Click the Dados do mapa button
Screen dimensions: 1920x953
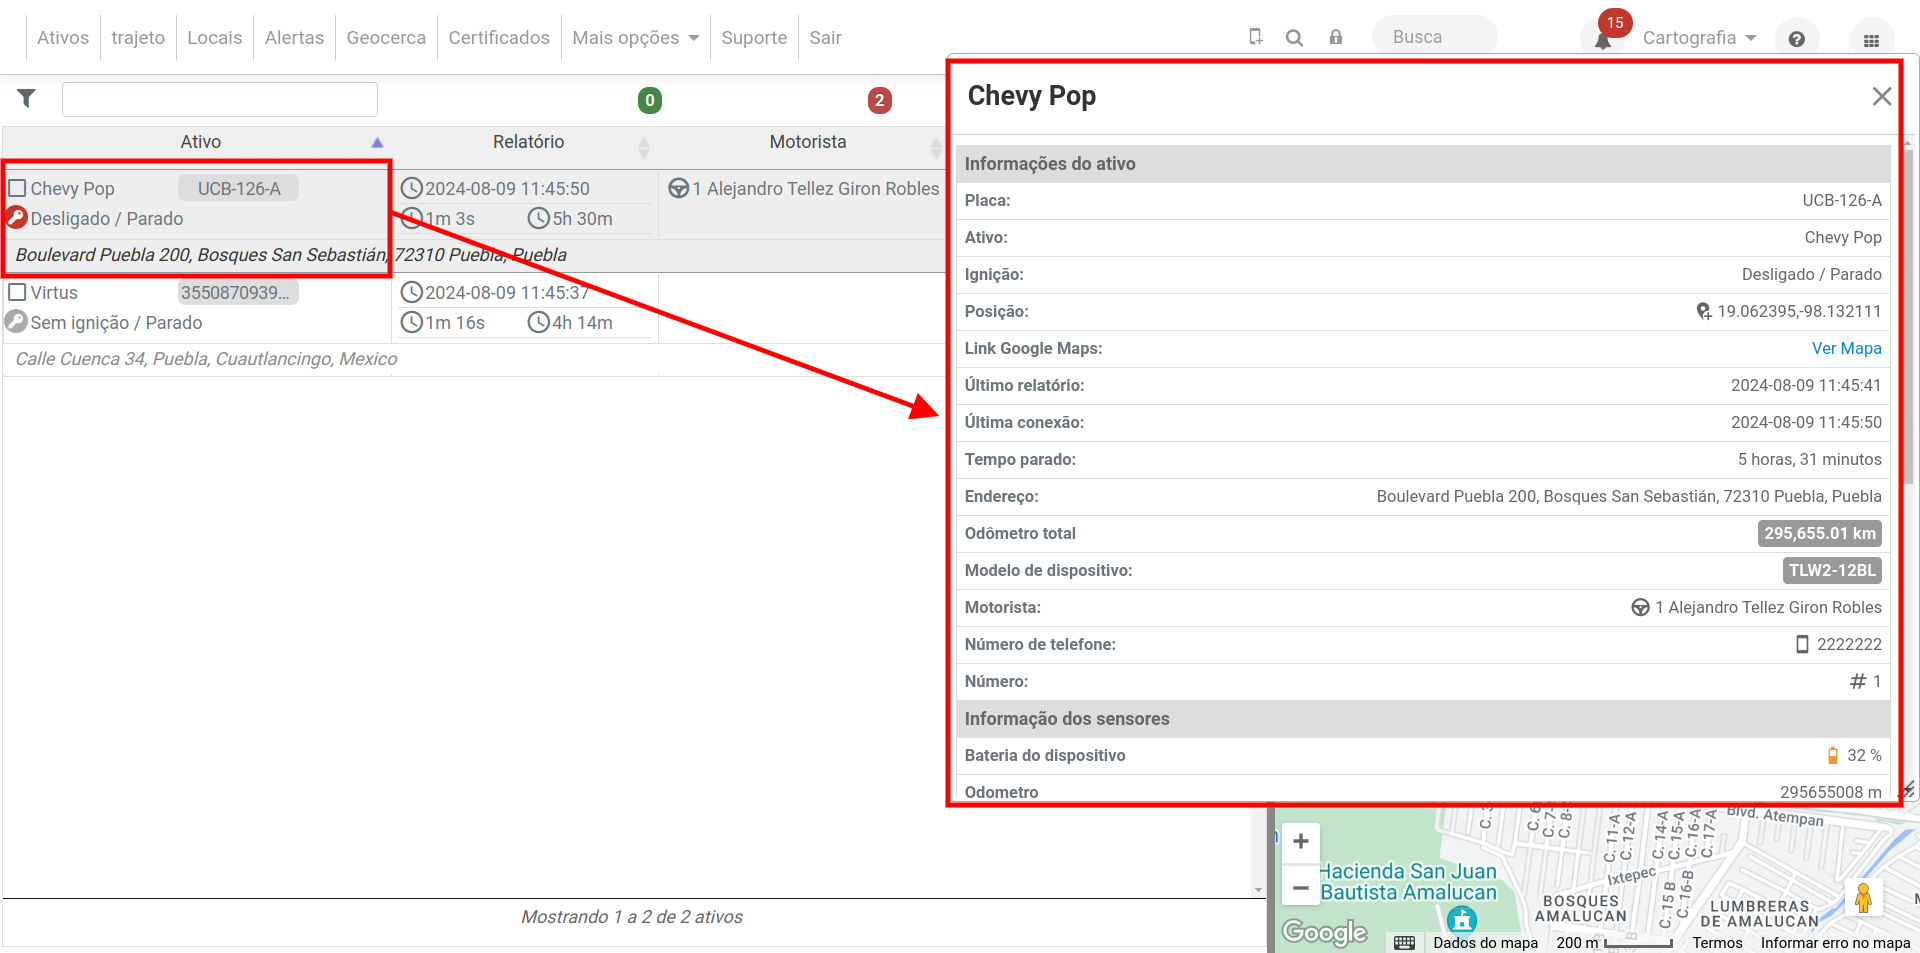pos(1485,943)
